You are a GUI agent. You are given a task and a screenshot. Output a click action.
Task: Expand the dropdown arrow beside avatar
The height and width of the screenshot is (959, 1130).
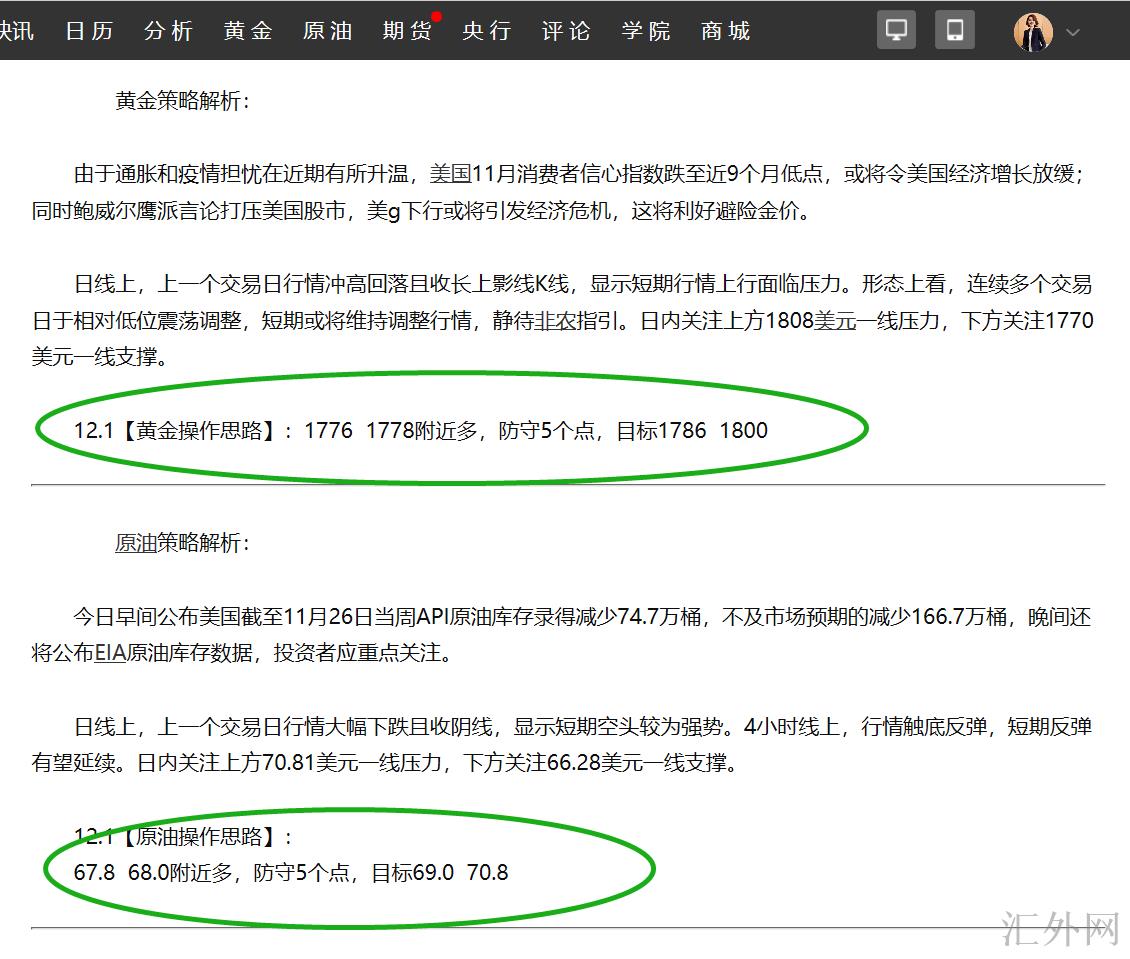tap(1073, 32)
